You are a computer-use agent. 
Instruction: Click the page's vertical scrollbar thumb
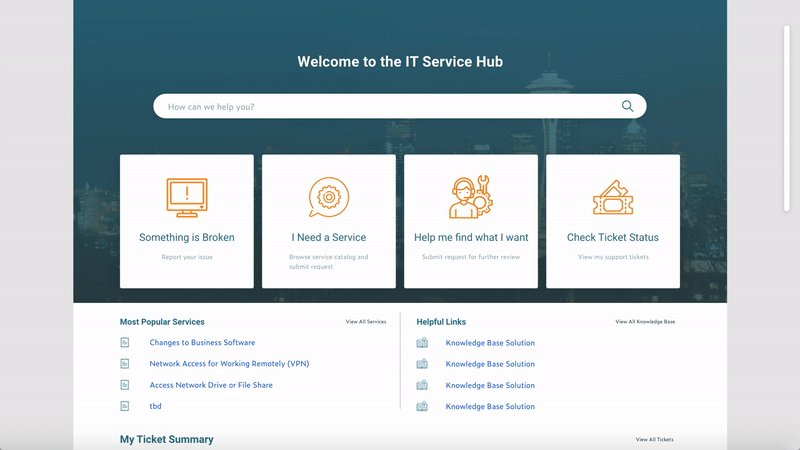point(787,118)
